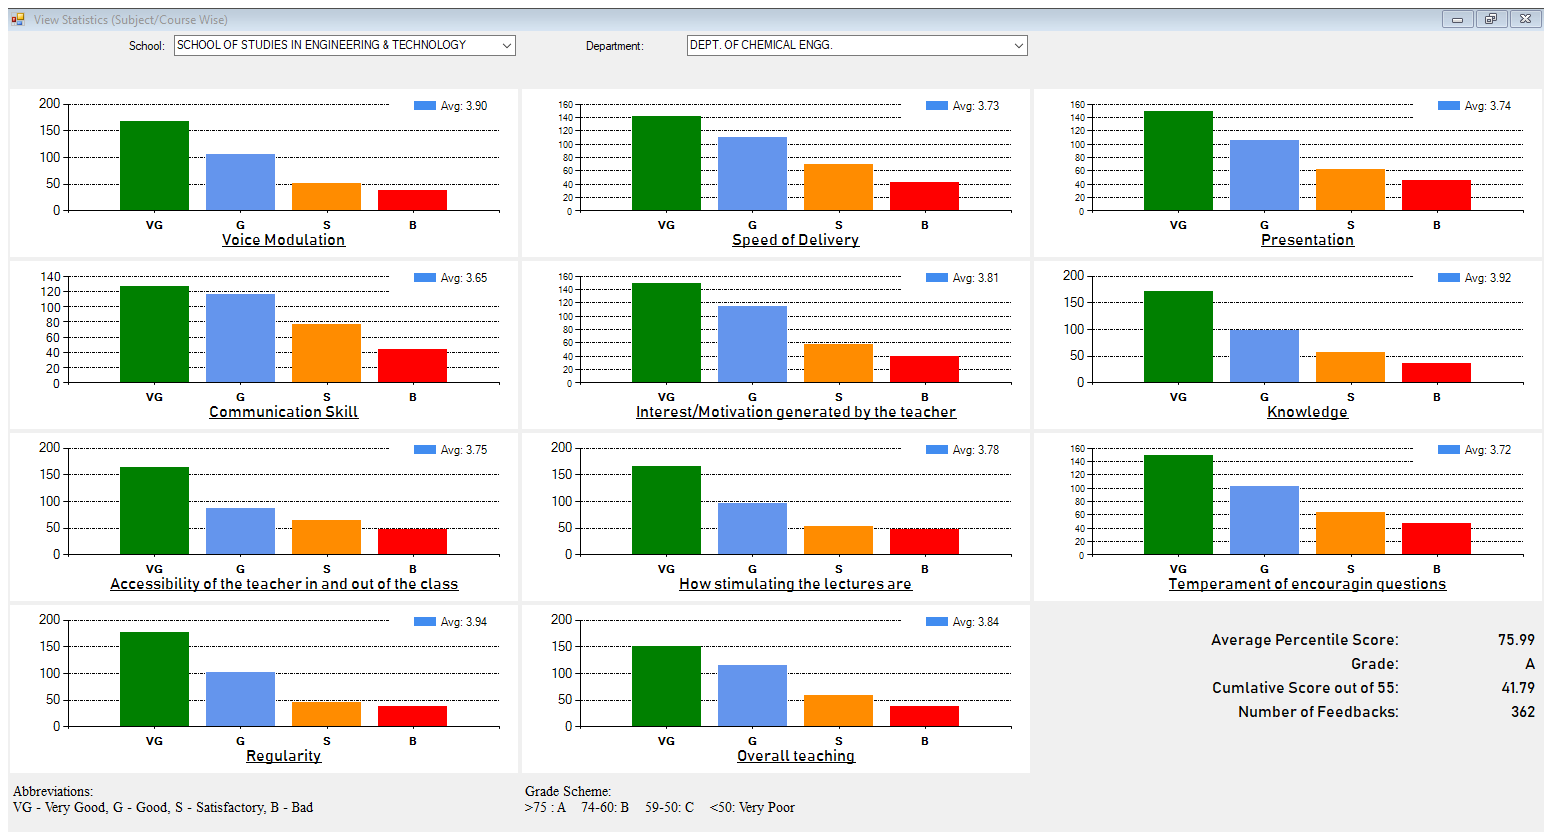Click the legend swatch beside Avg: 3.92

pos(1449,278)
